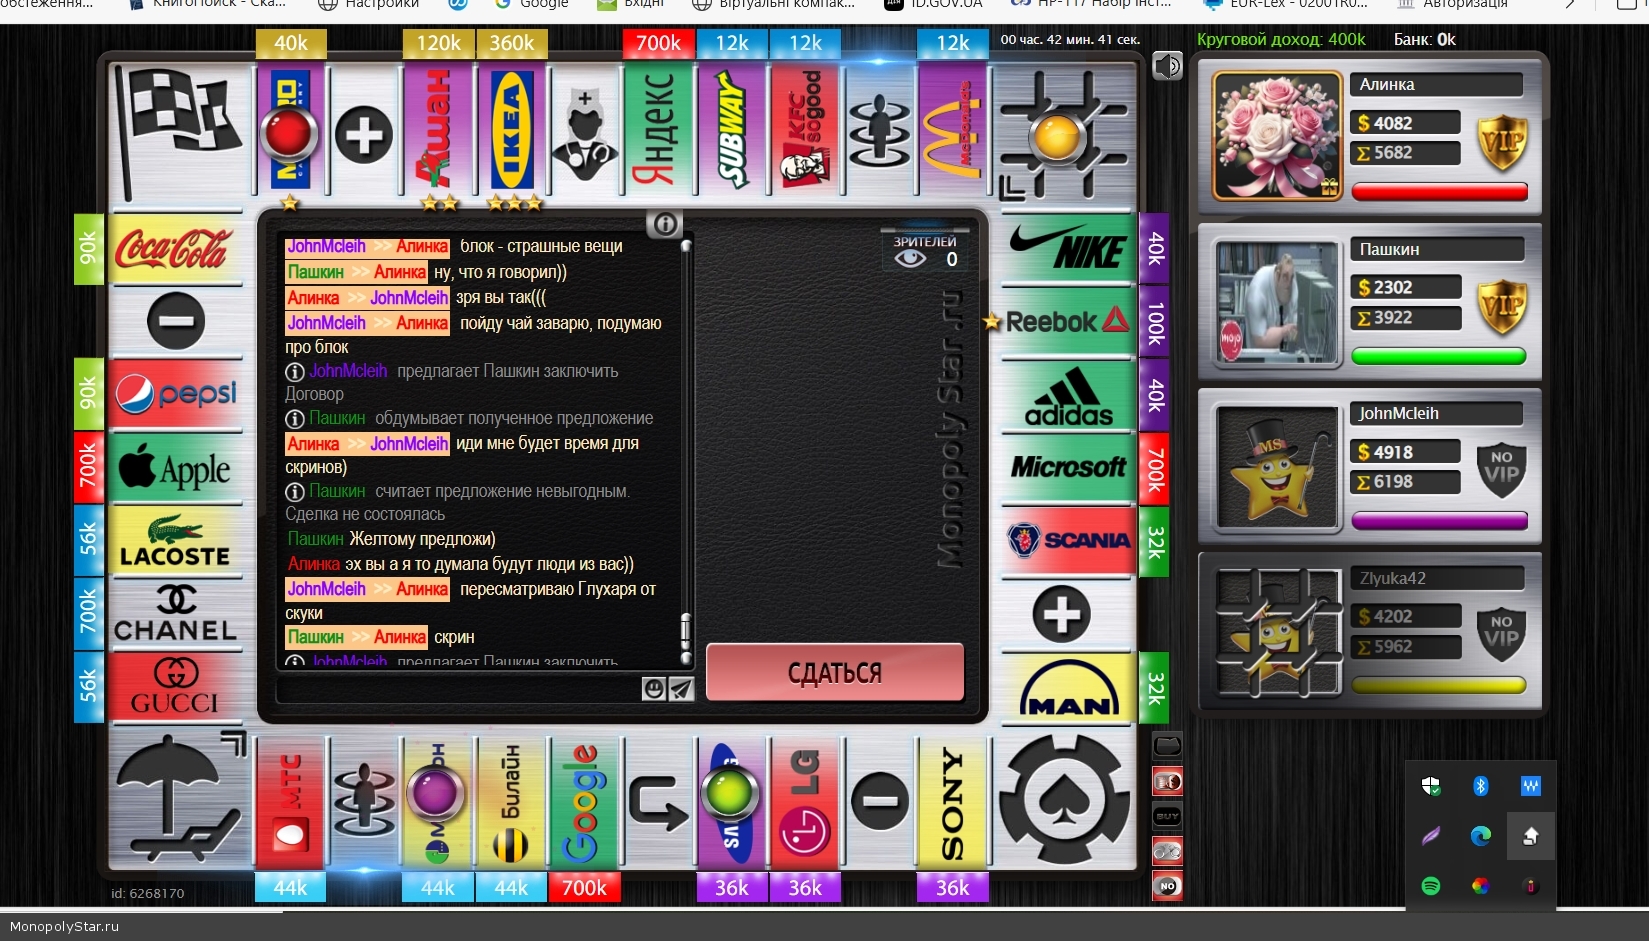Open Алинка's rose avatar
The image size is (1649, 941).
coord(1276,136)
